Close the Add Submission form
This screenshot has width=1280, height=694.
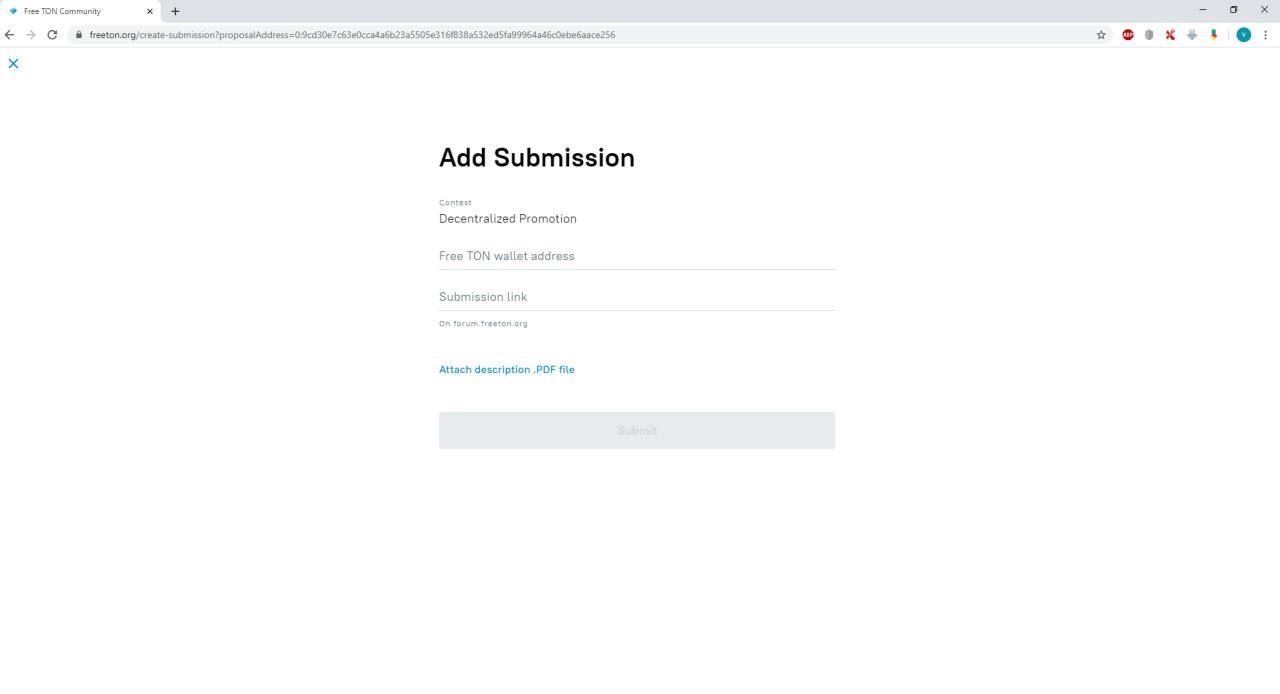click(x=13, y=63)
